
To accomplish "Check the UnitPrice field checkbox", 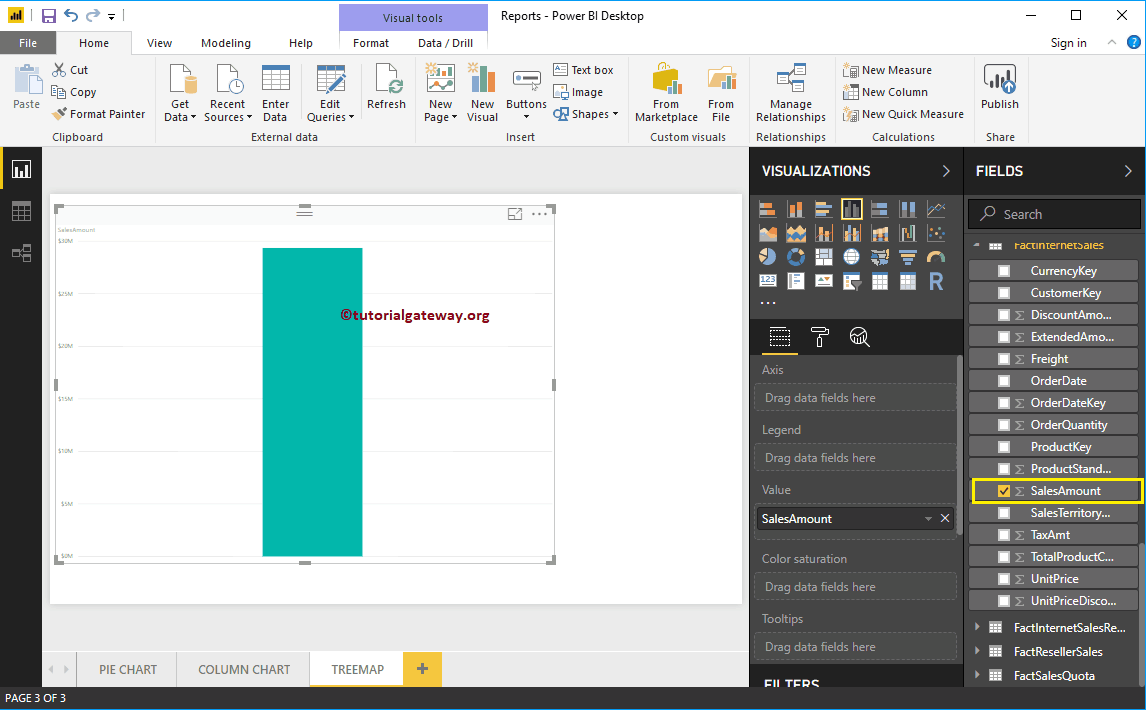I will click(1004, 579).
